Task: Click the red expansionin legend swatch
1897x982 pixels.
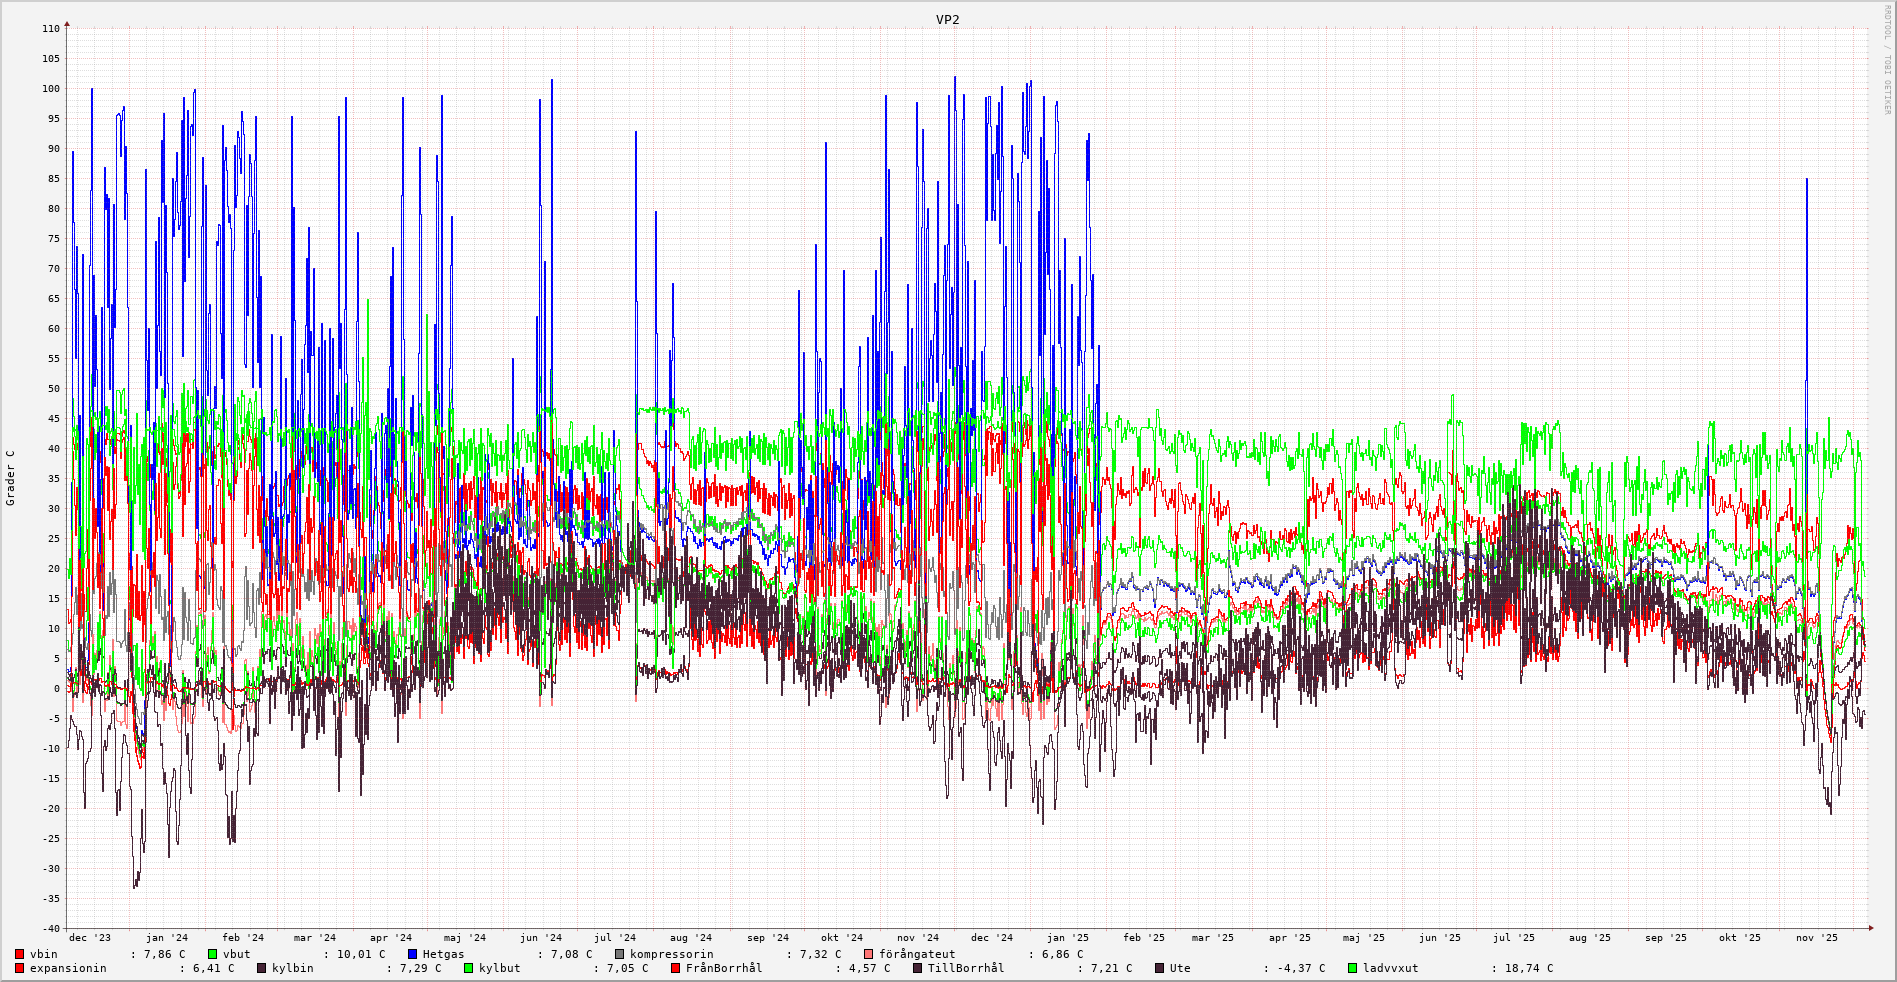Action: [20, 968]
